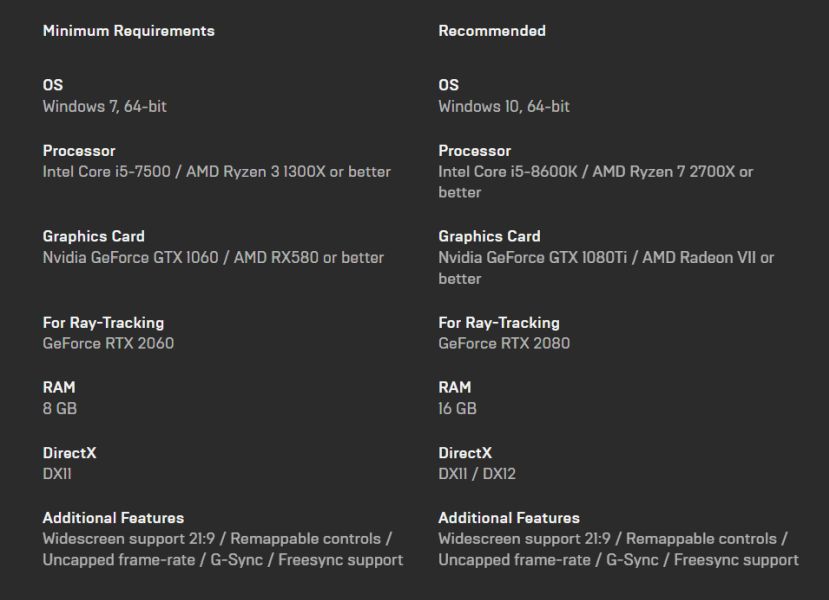The image size is (829, 600).
Task: Click the GeForce RTX 2060 text
Action: (108, 343)
